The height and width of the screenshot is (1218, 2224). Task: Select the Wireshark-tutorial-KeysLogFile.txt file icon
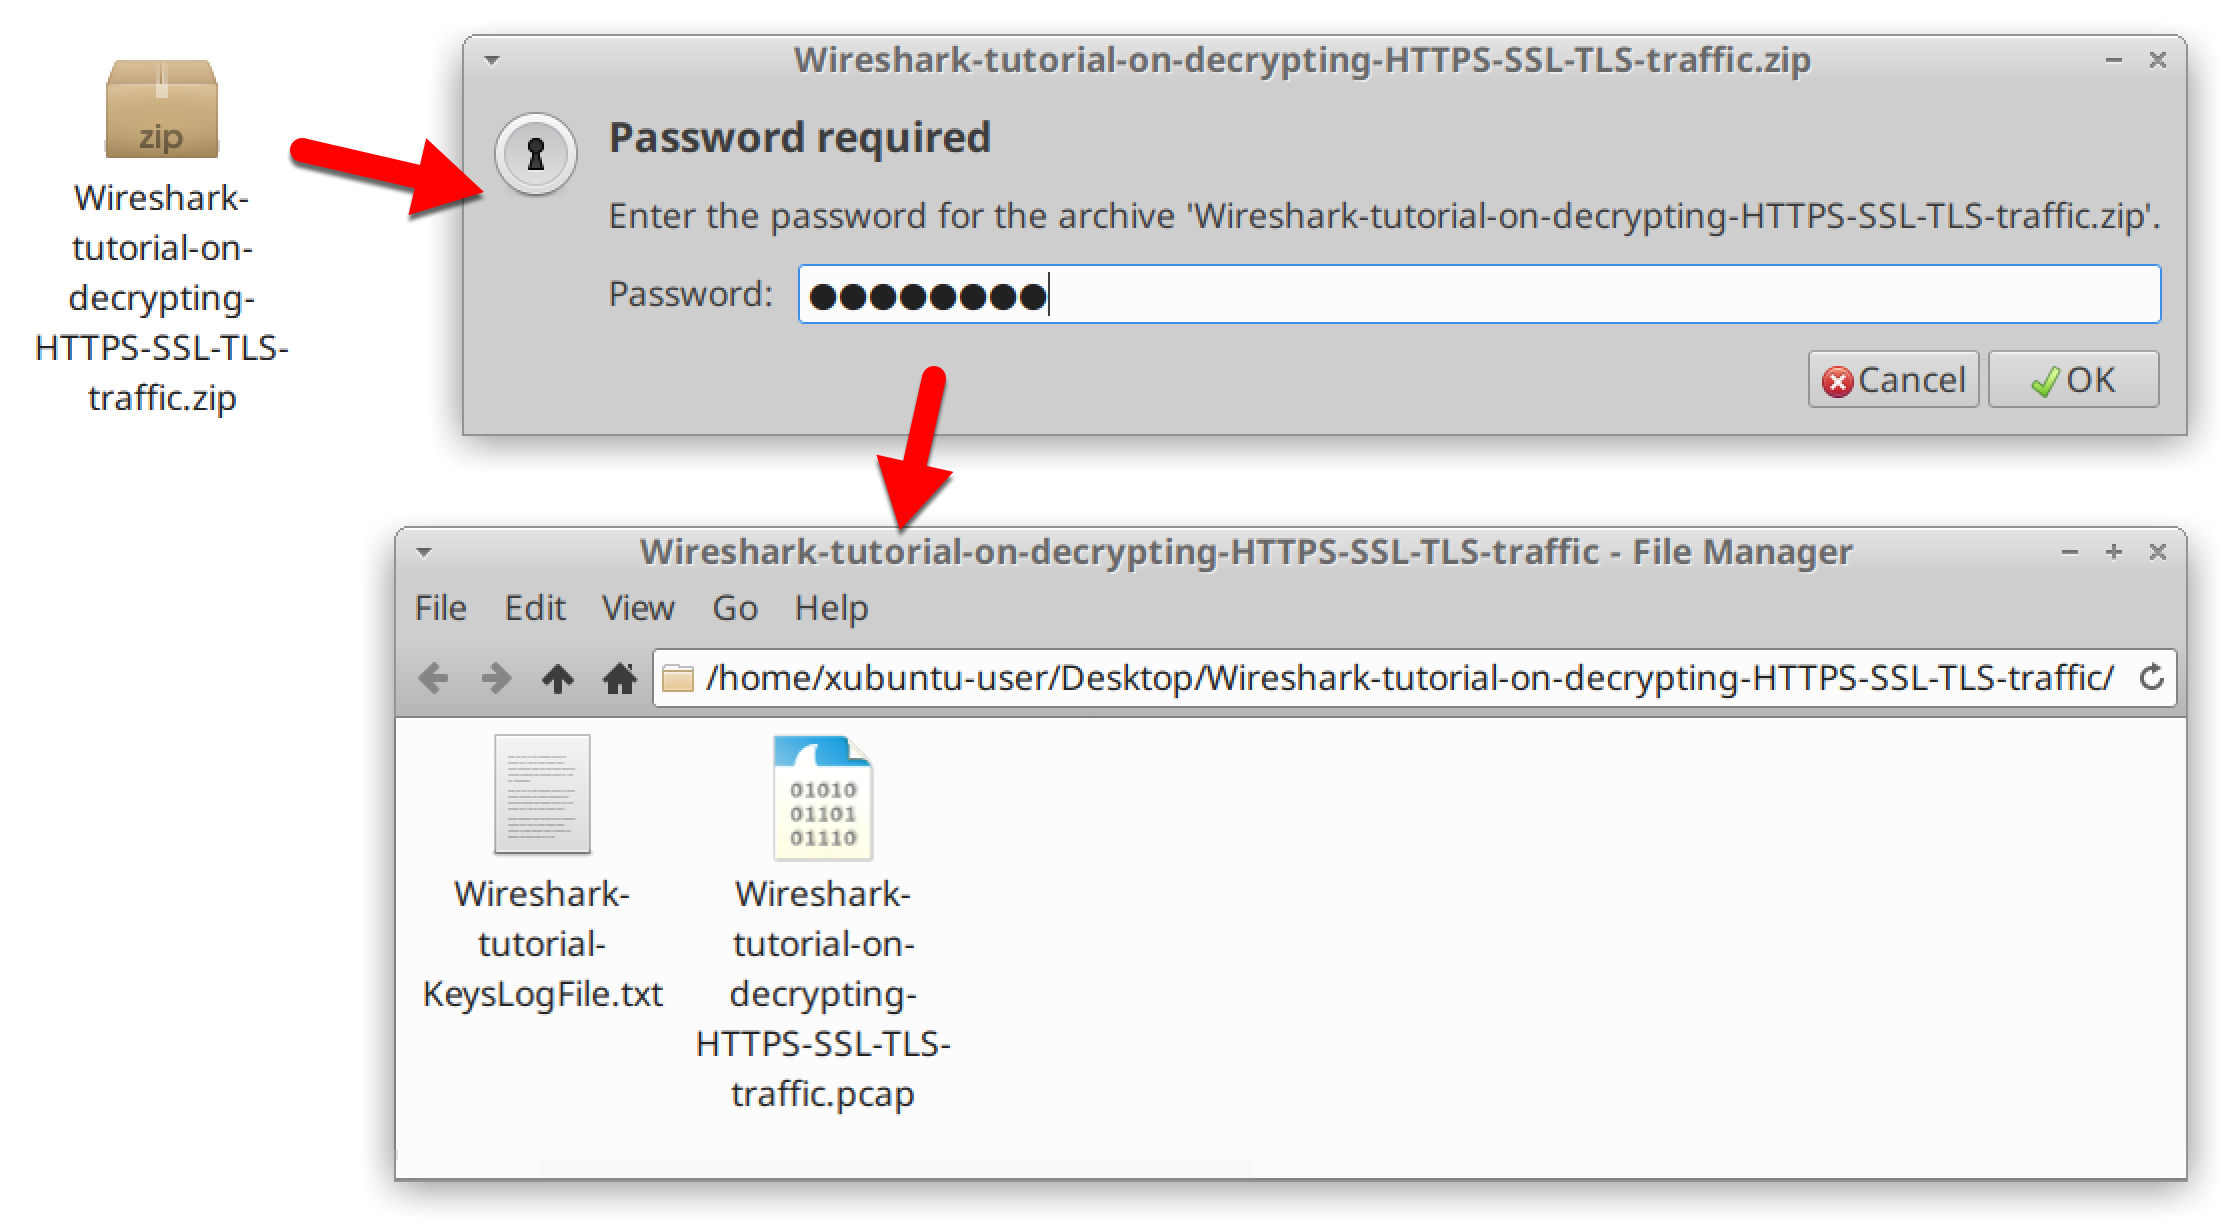tap(541, 795)
